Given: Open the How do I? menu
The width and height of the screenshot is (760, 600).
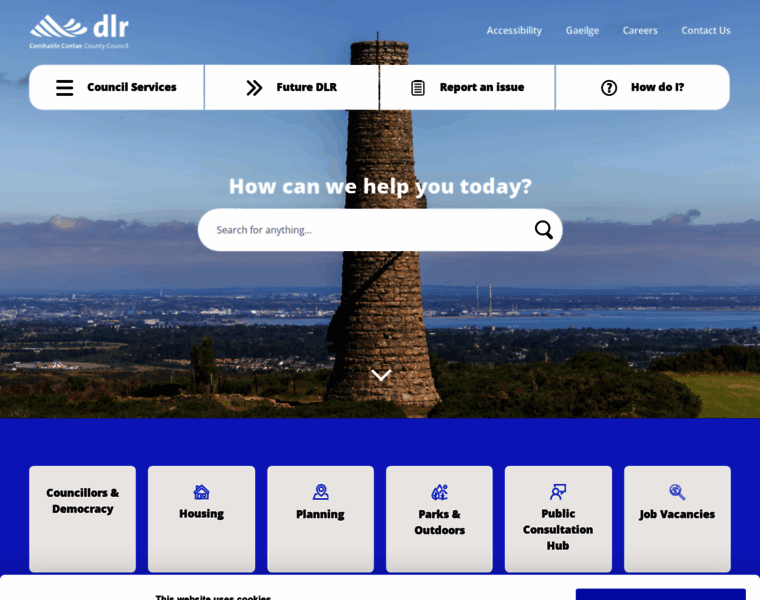Looking at the screenshot, I should tap(643, 87).
